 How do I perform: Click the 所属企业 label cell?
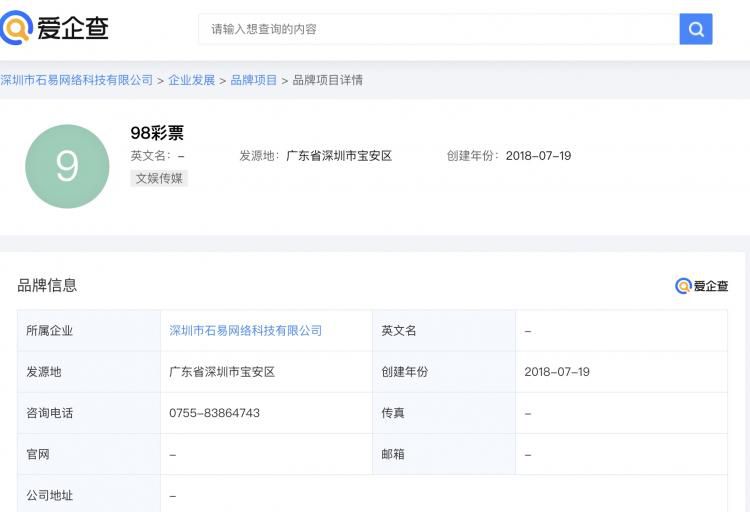pyautogui.click(x=89, y=331)
